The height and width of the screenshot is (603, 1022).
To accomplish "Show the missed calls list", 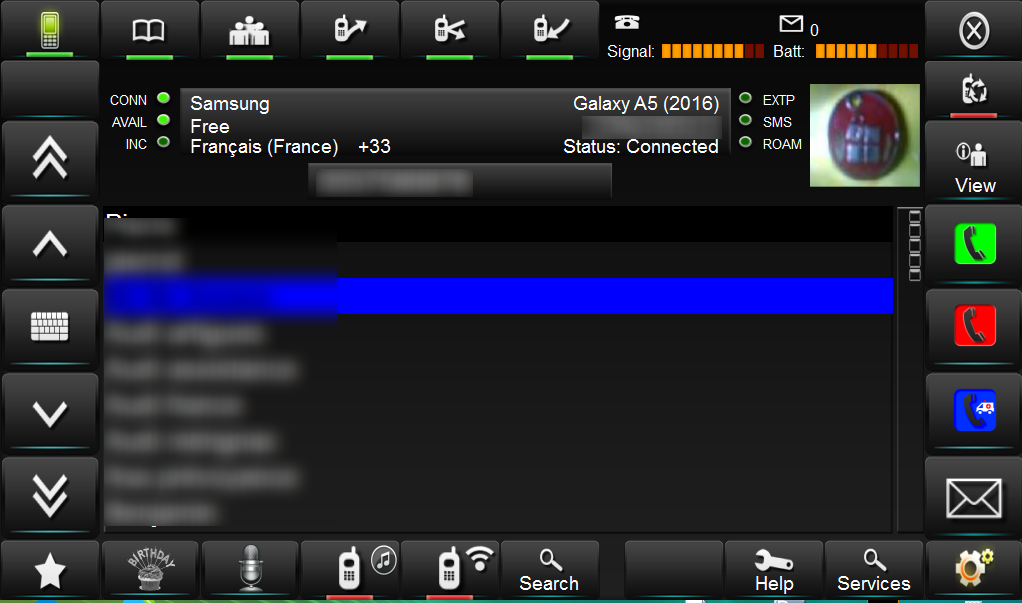I will tap(450, 31).
